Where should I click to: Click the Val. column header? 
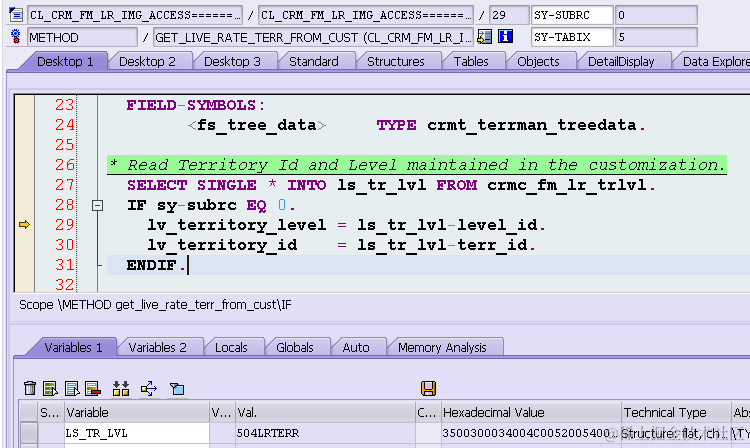(x=325, y=412)
